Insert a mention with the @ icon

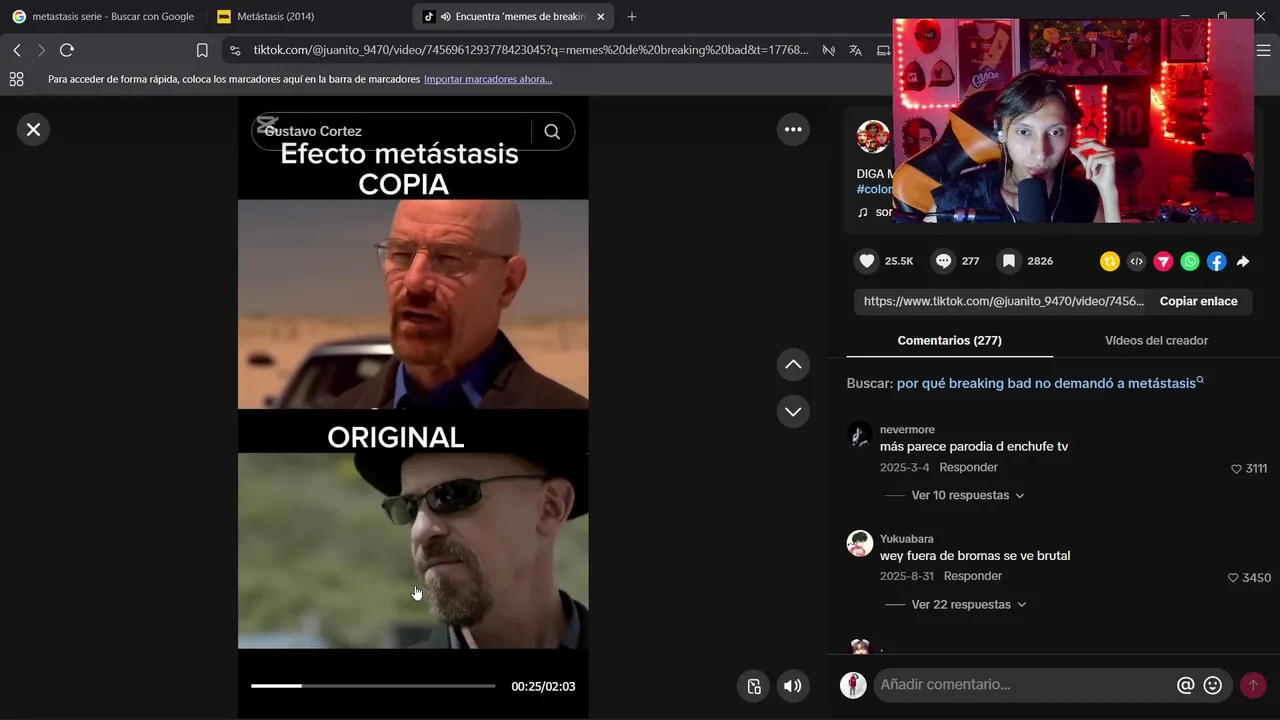pos(1185,685)
